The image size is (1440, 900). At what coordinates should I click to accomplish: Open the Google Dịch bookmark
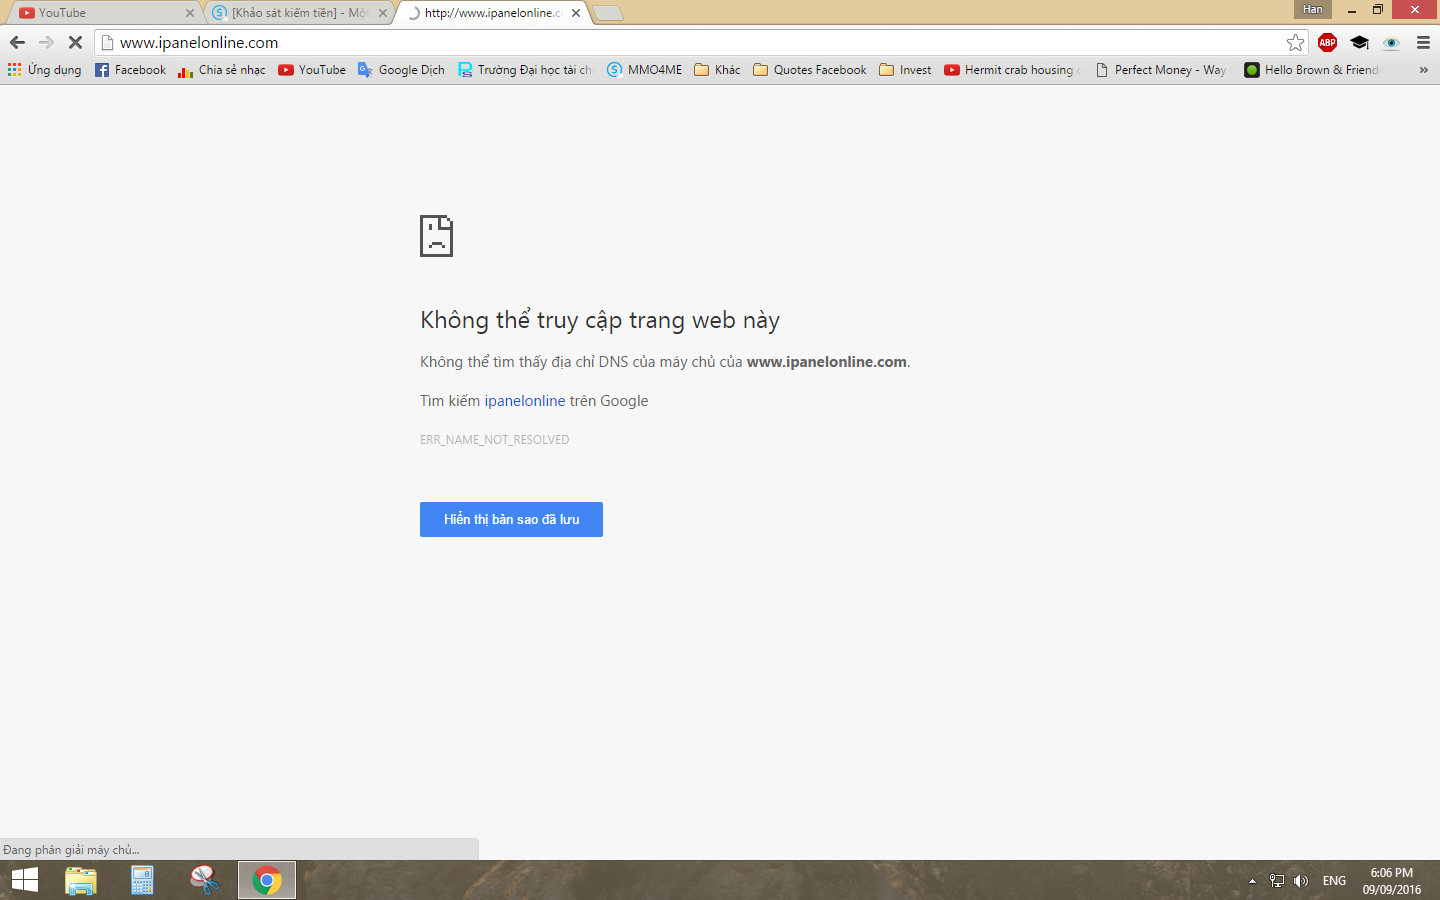tap(401, 70)
